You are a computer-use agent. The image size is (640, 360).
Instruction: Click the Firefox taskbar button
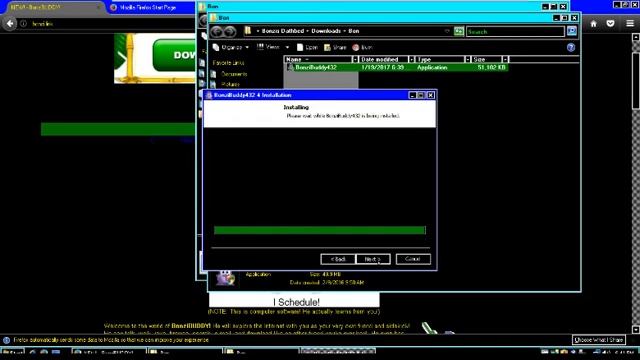click(108, 352)
